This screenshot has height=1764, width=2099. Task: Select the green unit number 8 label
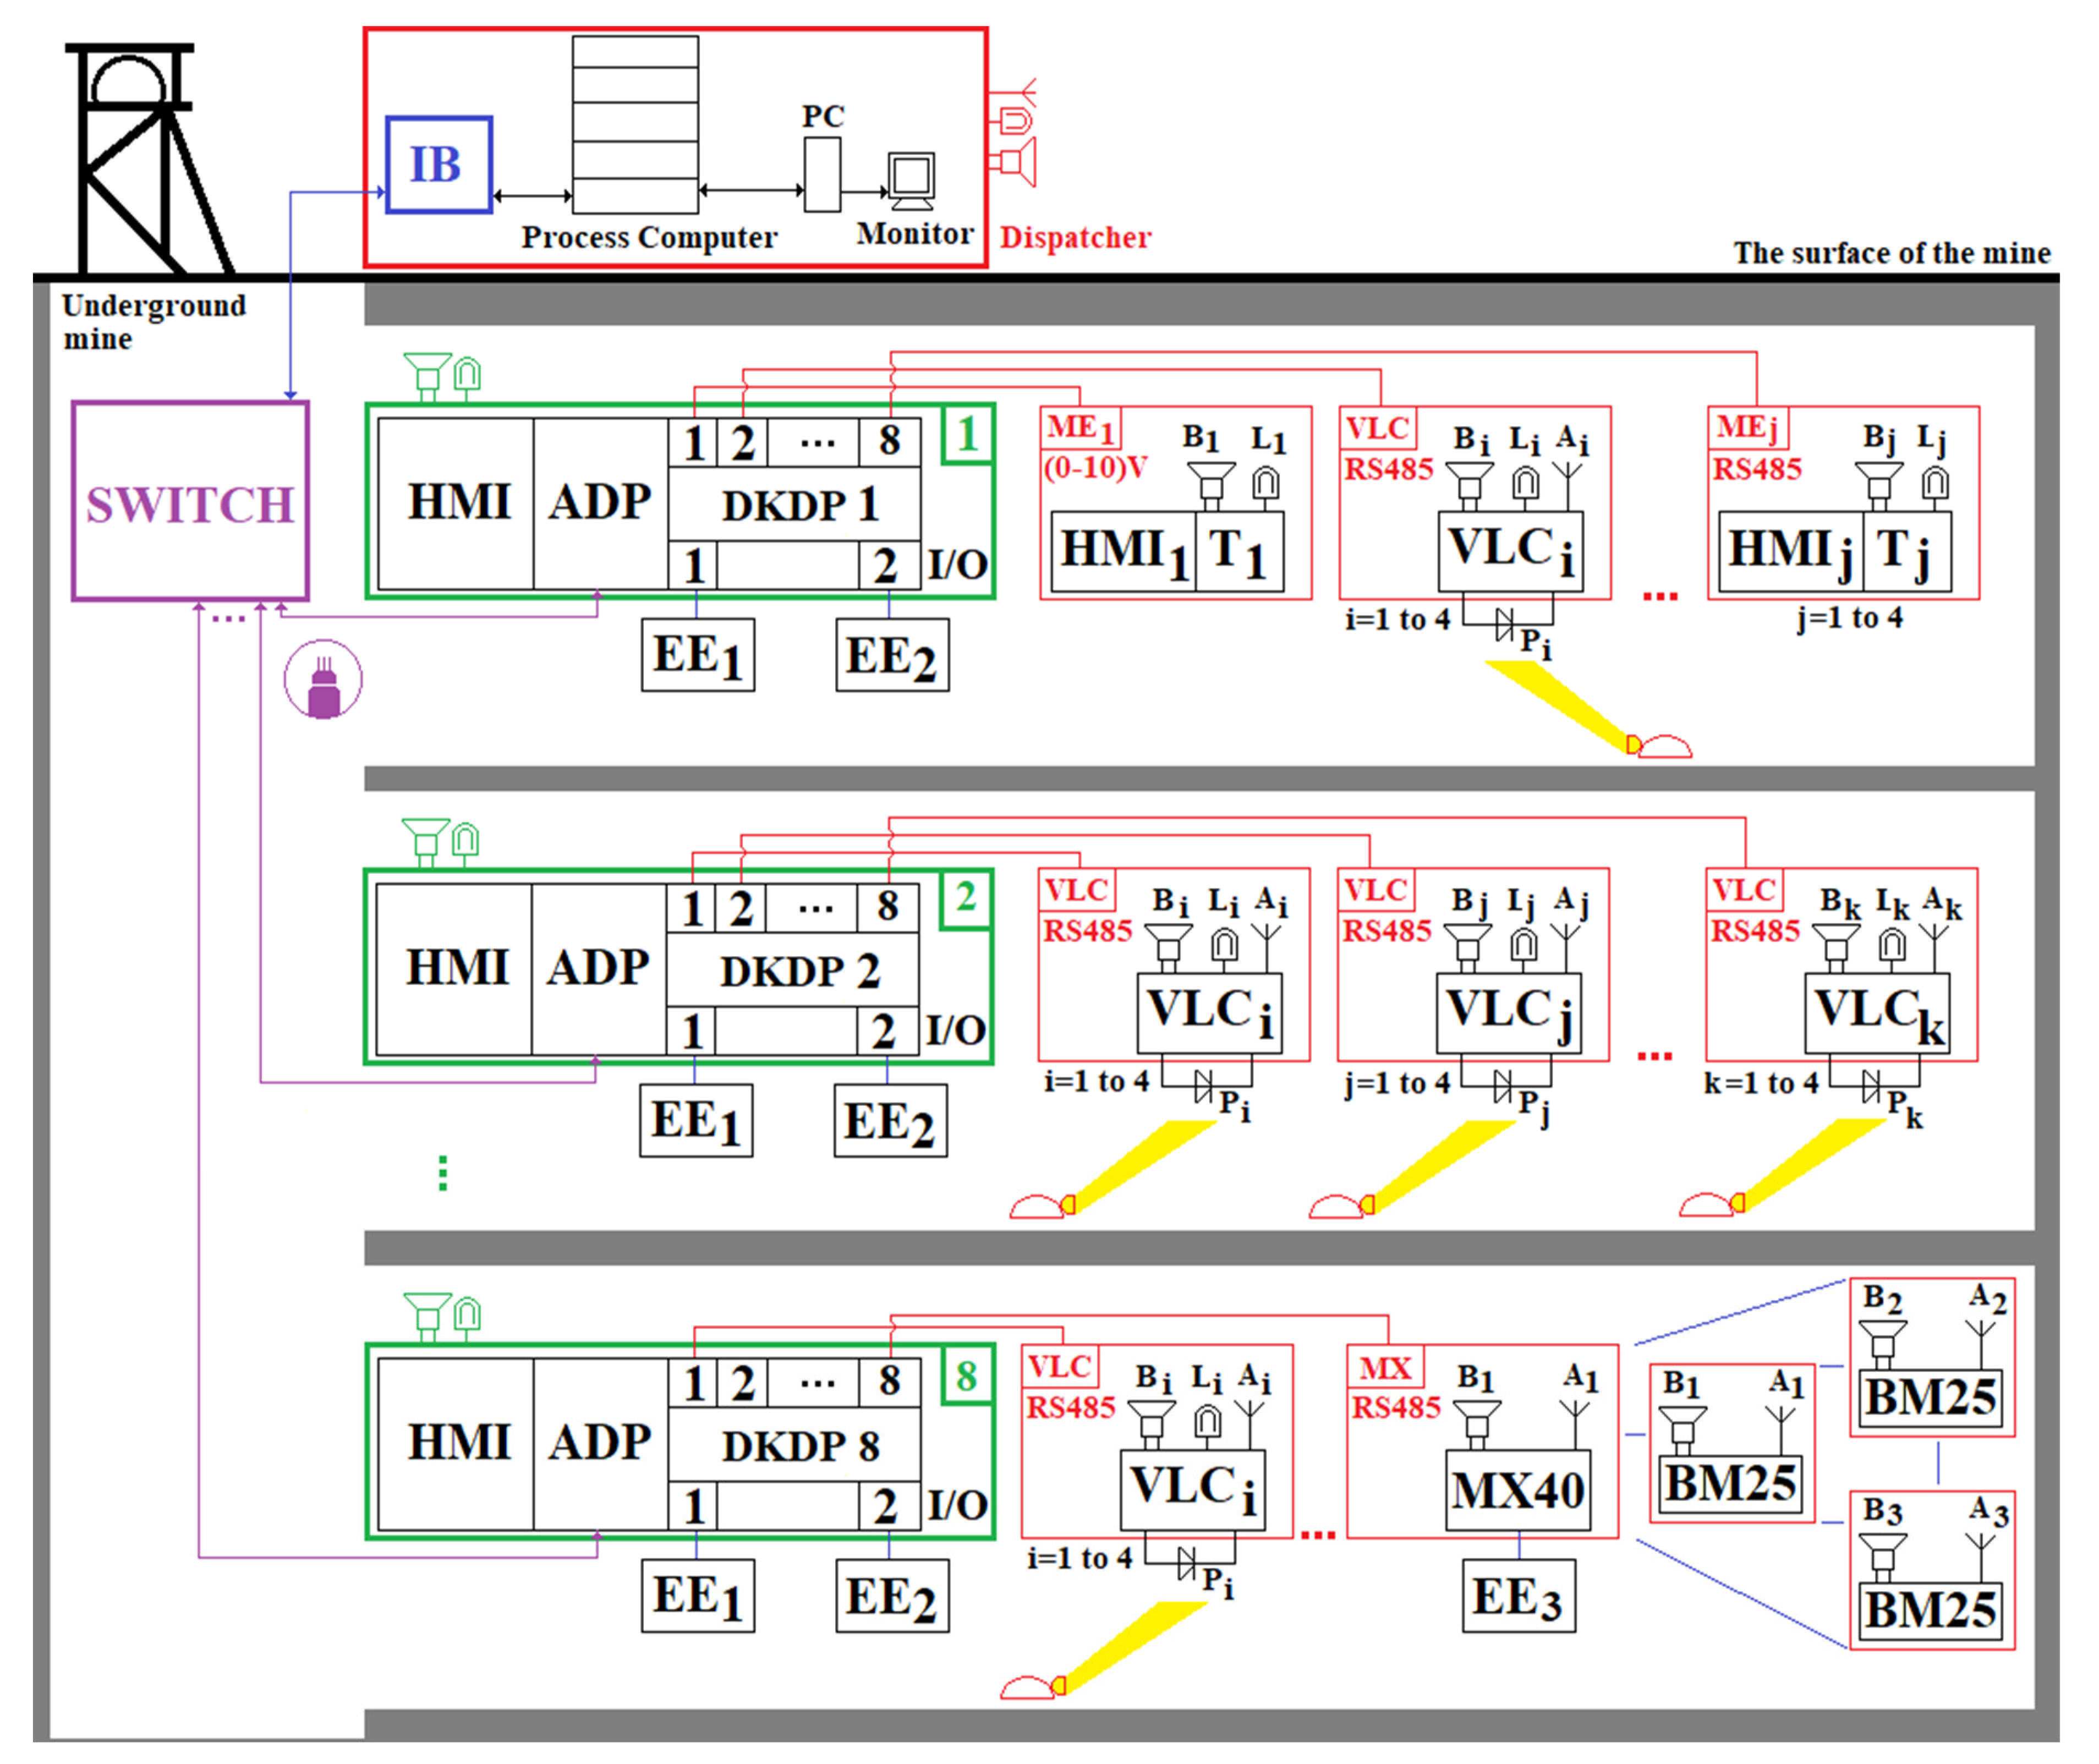(966, 1377)
